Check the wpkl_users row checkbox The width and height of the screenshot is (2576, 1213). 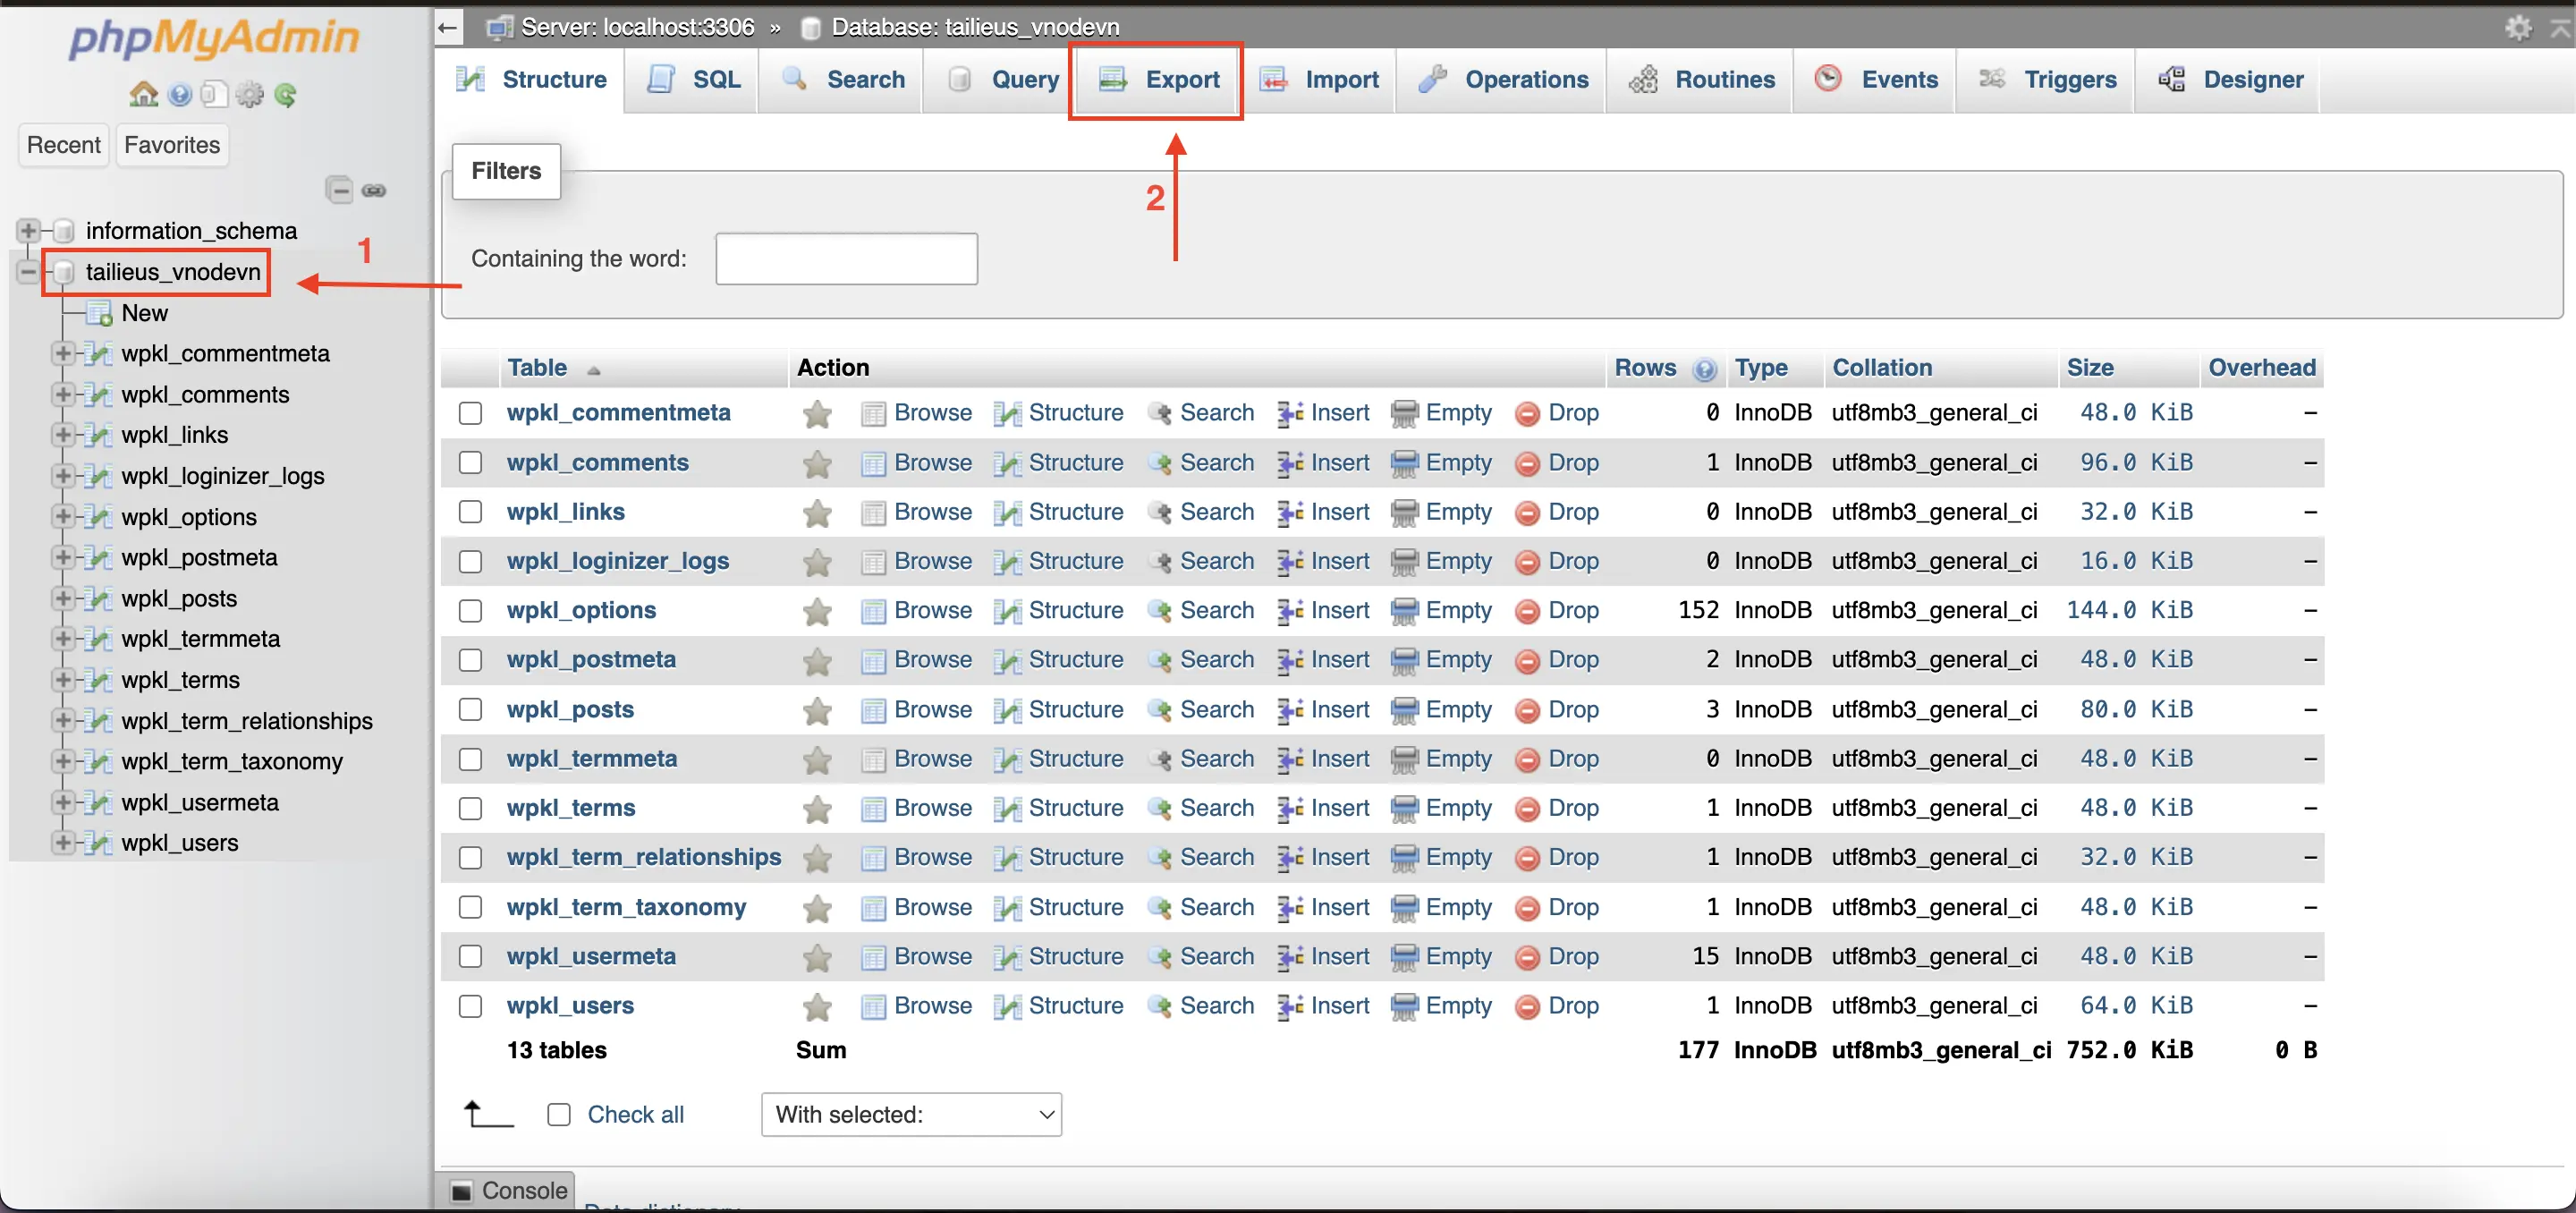[x=470, y=1006]
